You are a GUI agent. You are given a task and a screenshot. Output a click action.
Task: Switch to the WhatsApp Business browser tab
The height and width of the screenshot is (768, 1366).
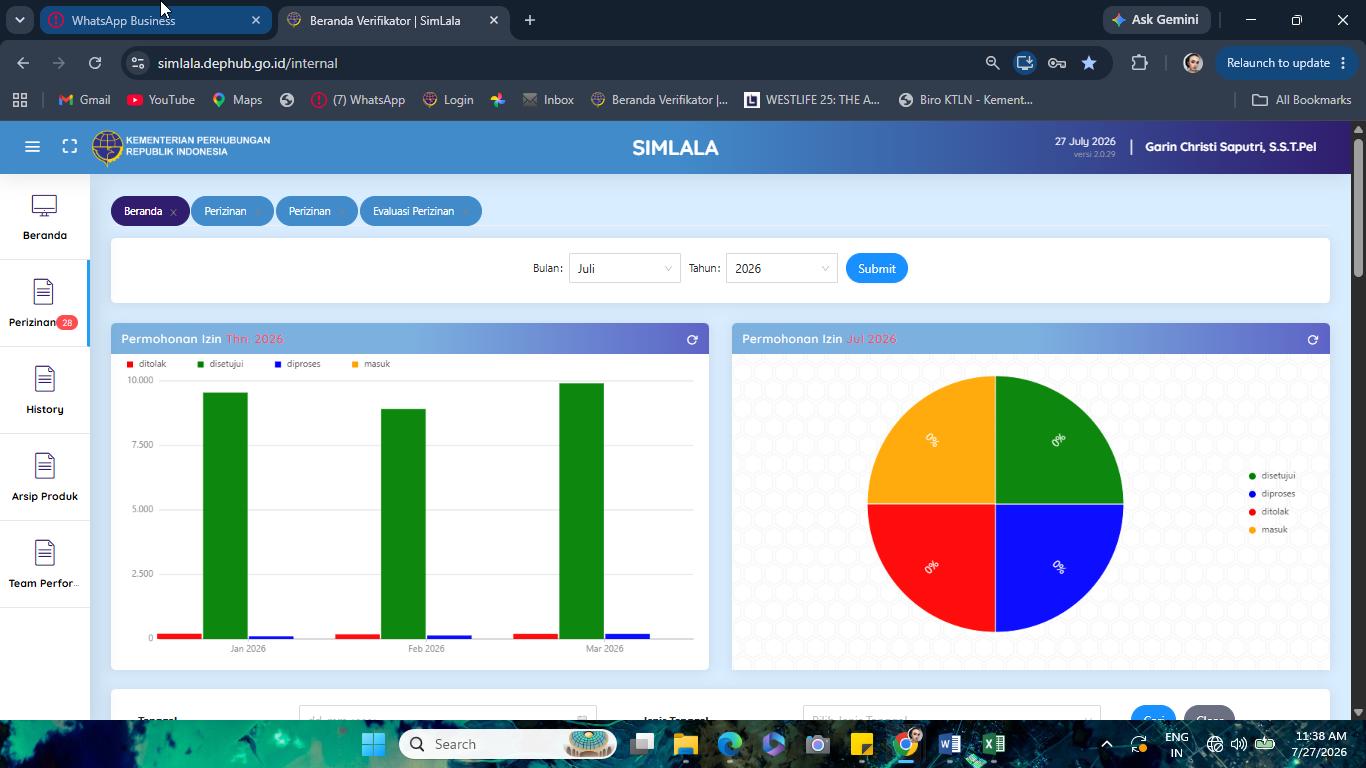155,20
